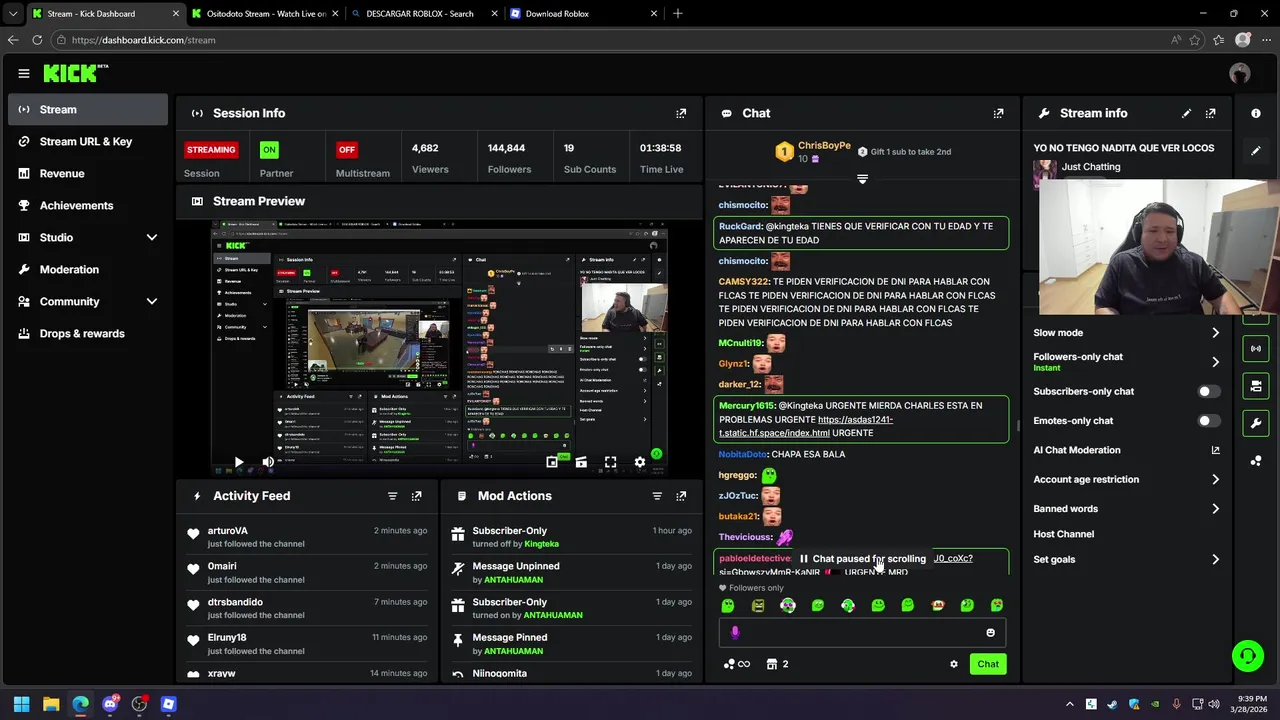The height and width of the screenshot is (720, 1280).
Task: Pop out the Activity Feed panel
Action: pos(416,496)
